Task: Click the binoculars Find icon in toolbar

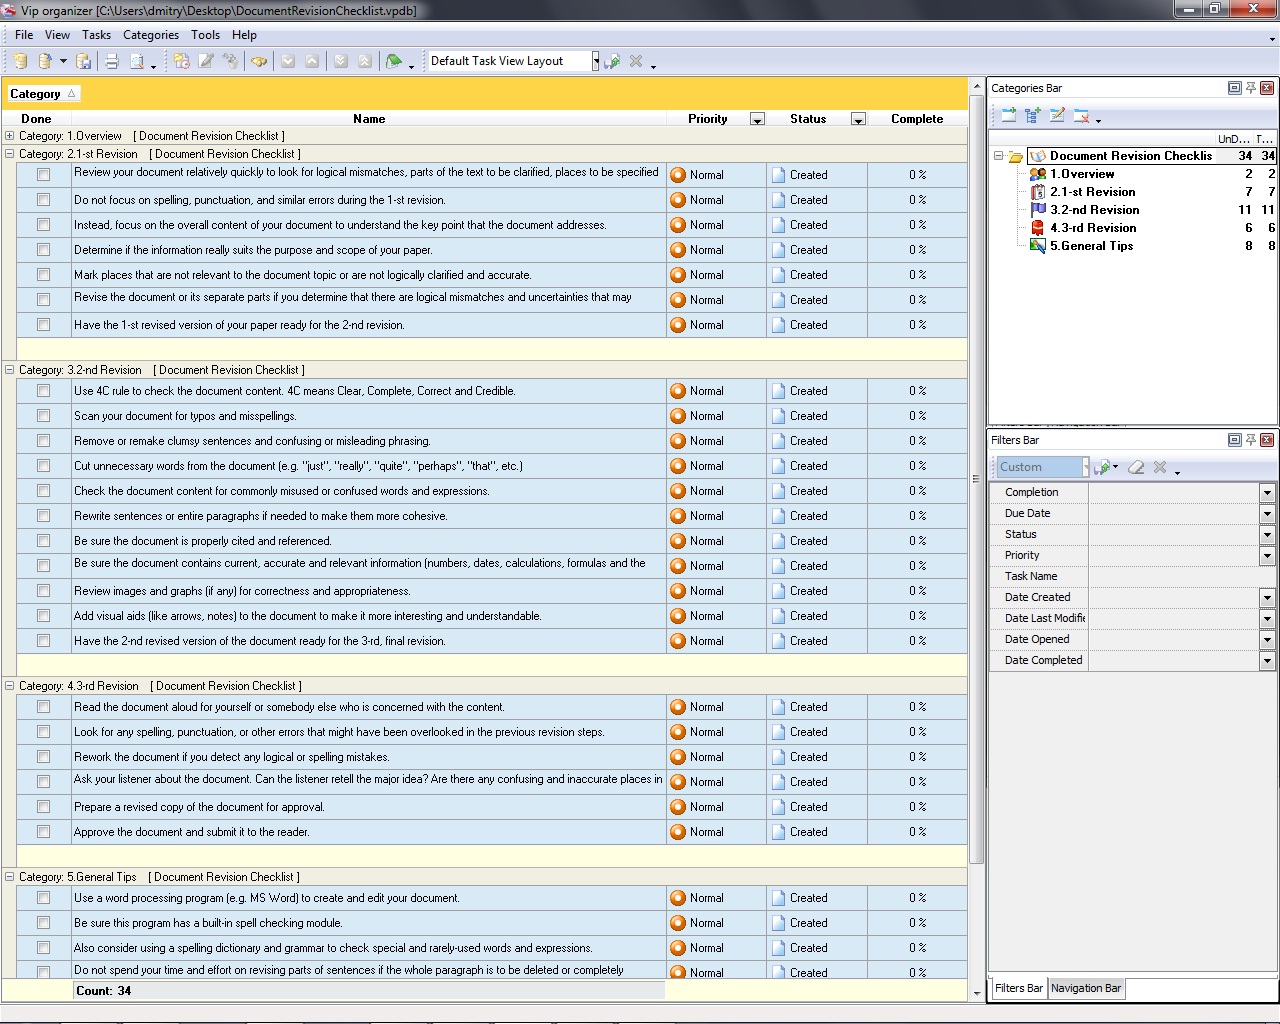Action: [259, 61]
